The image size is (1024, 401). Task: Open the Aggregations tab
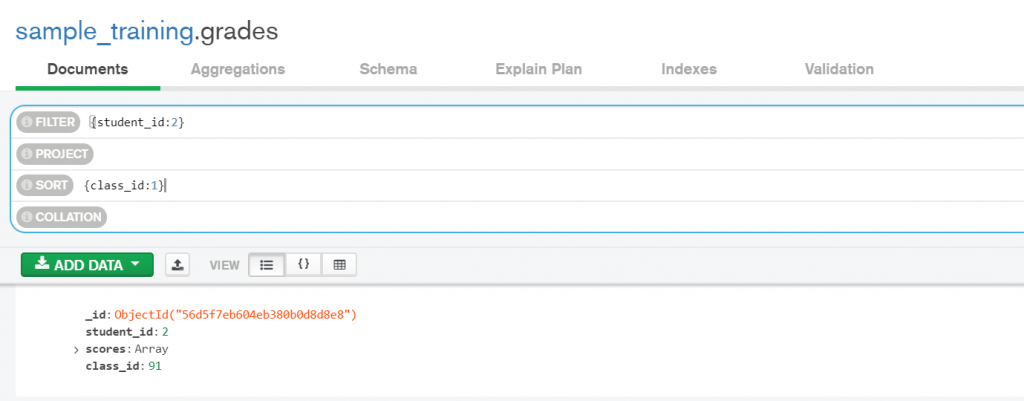click(238, 69)
